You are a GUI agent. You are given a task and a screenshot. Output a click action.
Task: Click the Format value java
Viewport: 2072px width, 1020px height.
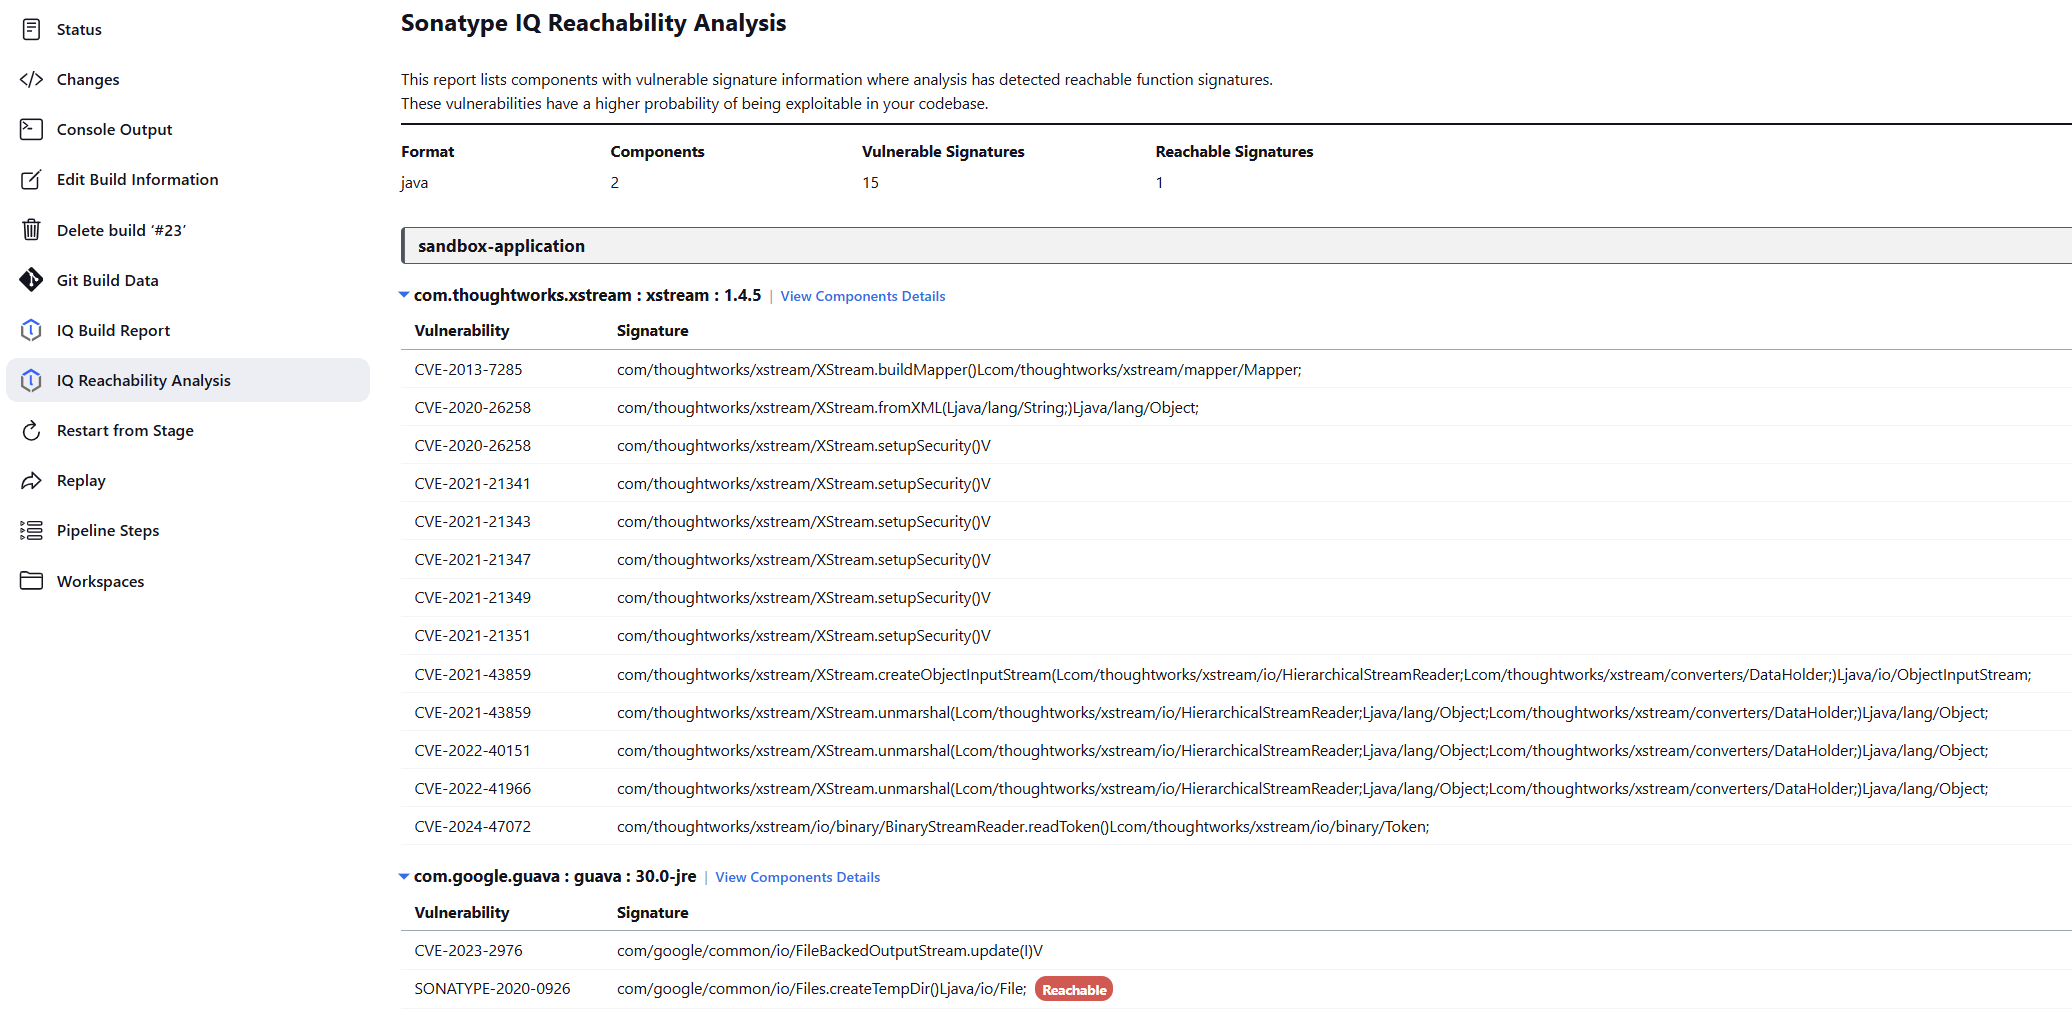414,182
